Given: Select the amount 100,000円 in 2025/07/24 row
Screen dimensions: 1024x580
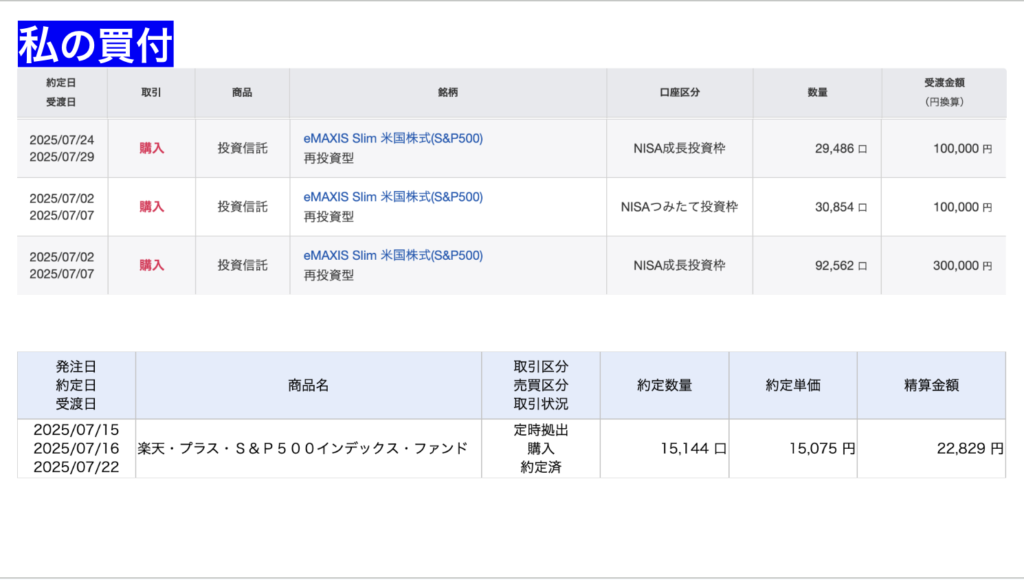Looking at the screenshot, I should click(x=963, y=148).
